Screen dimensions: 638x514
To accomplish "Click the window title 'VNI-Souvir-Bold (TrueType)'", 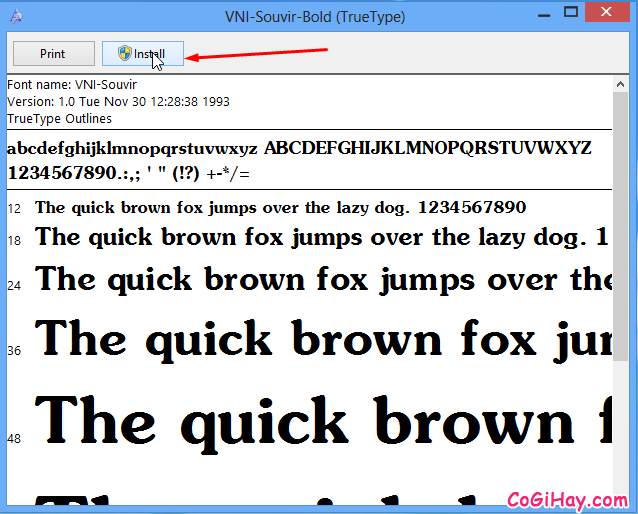I will (315, 17).
